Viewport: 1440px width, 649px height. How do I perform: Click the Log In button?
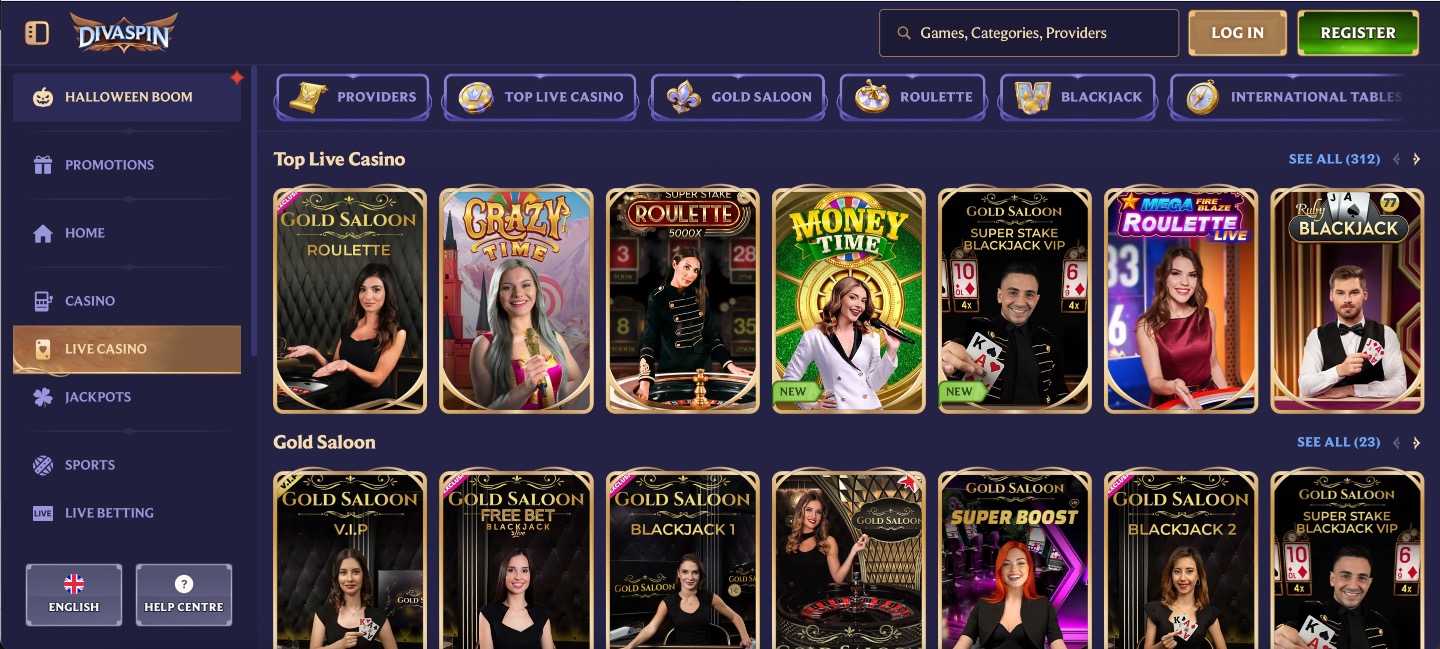[x=1237, y=33]
